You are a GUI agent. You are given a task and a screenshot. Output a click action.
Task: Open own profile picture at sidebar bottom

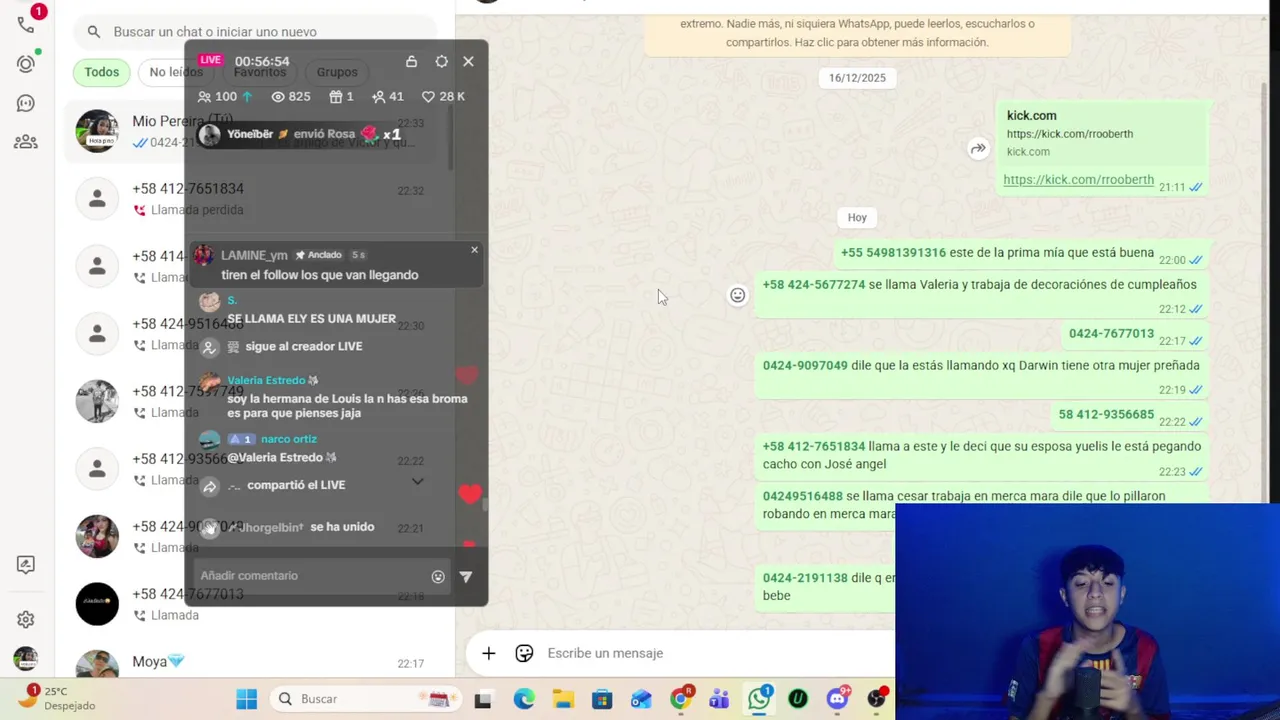[x=26, y=659]
